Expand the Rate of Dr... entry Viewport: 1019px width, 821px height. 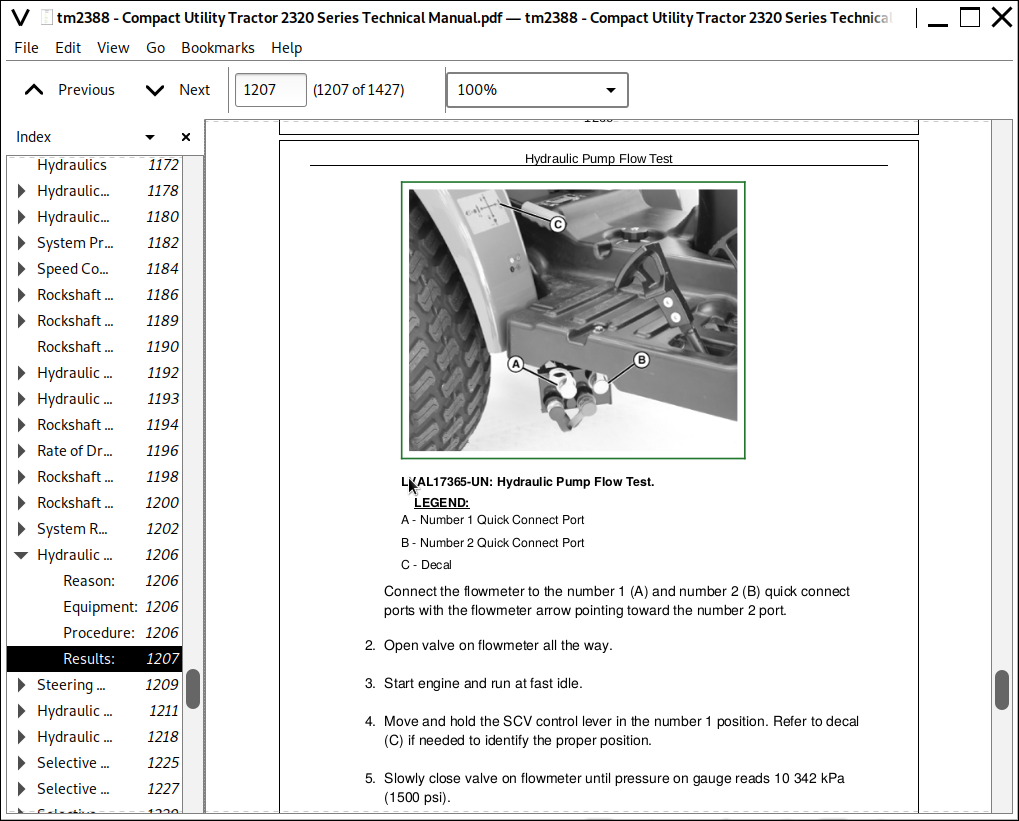pos(21,451)
